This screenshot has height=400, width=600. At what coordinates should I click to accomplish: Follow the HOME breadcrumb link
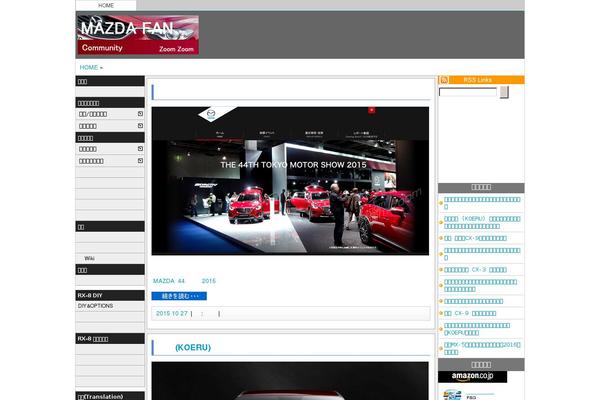89,67
